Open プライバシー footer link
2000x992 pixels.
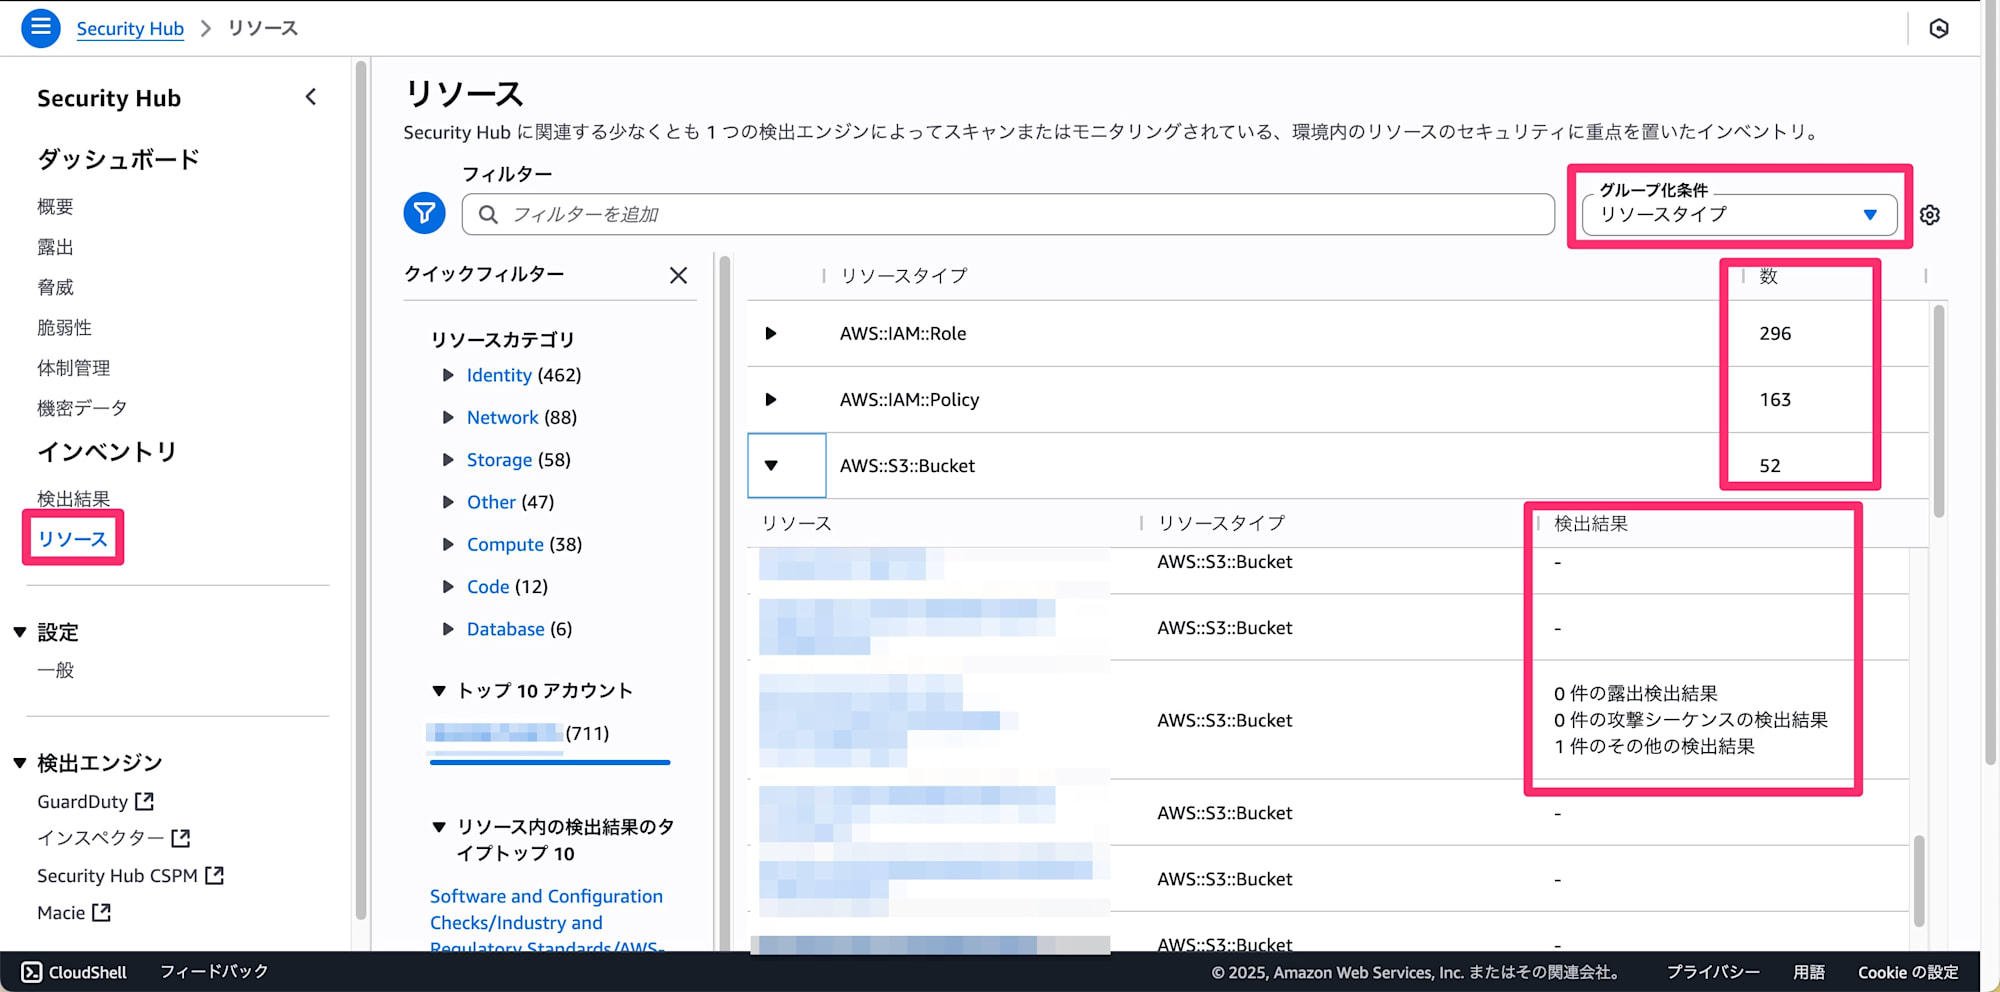click(x=1713, y=972)
